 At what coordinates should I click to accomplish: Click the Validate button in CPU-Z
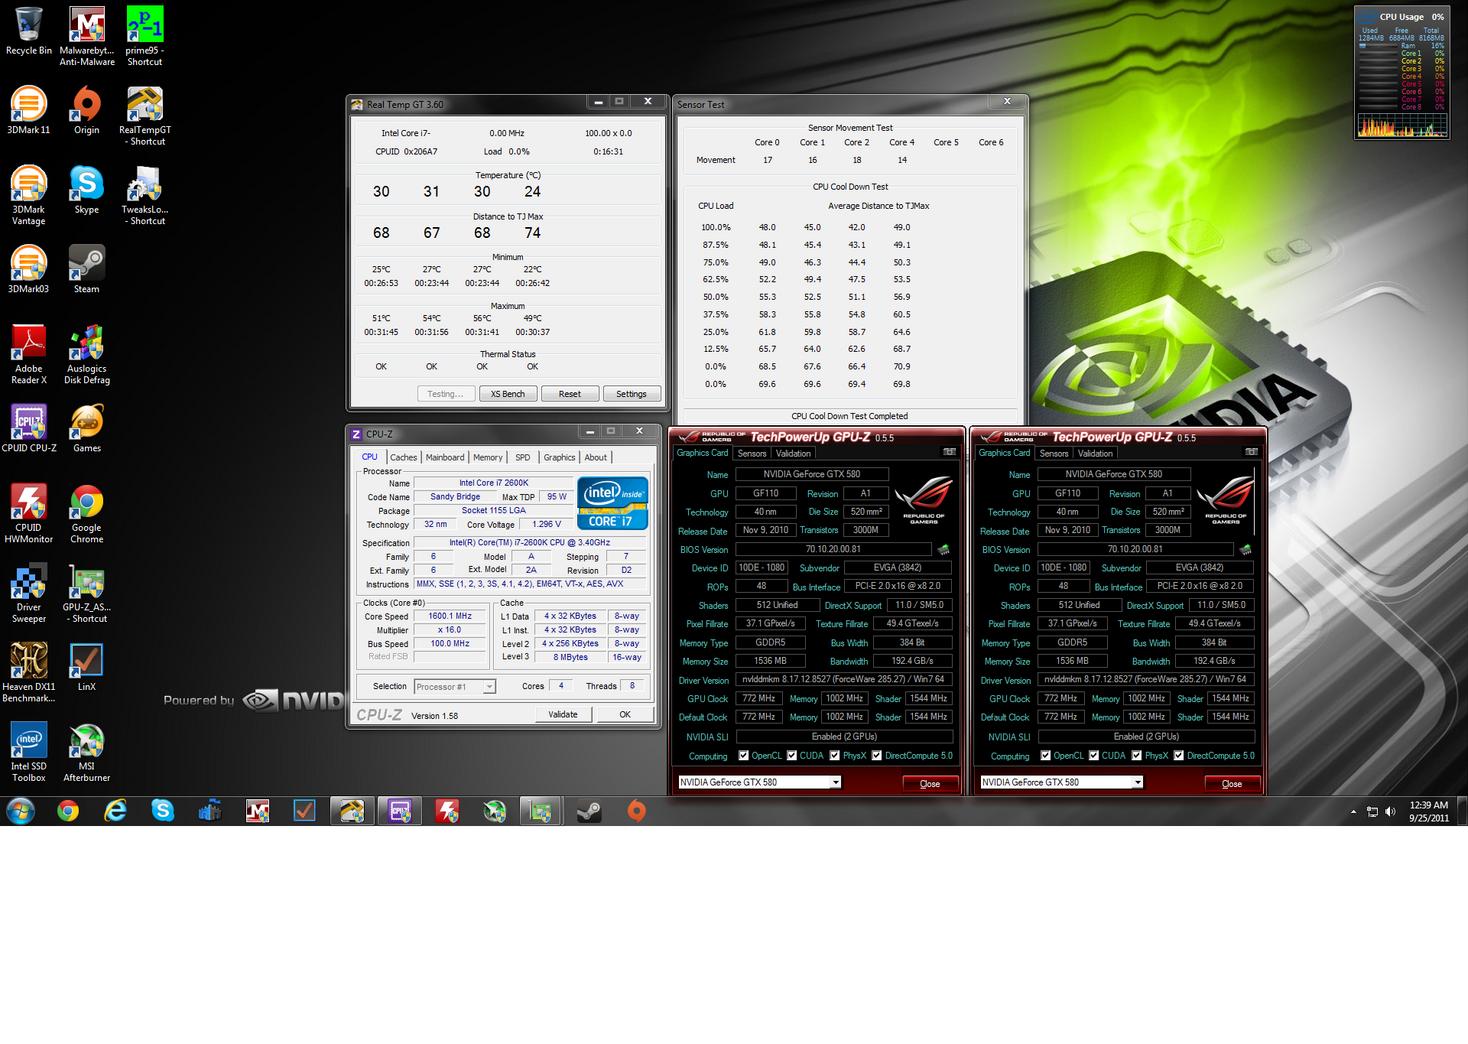pos(563,714)
